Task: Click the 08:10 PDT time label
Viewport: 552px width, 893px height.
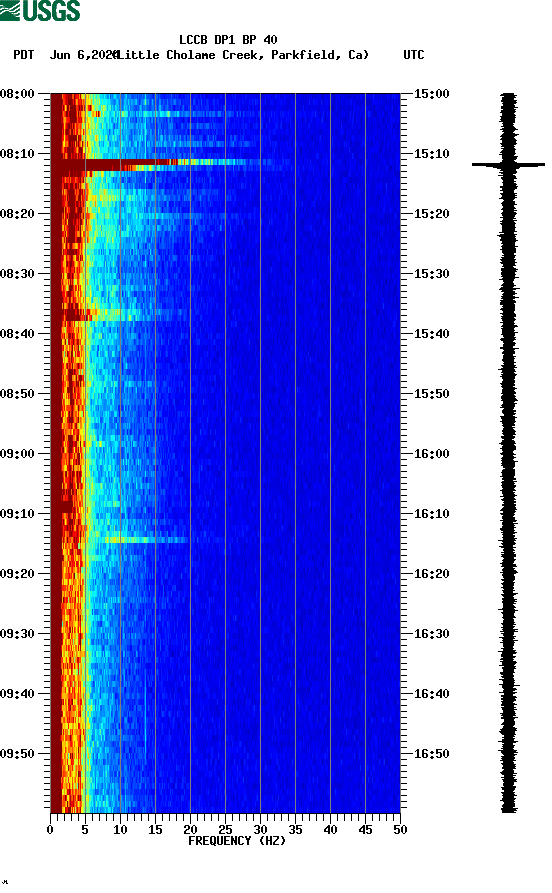Action: (18, 153)
